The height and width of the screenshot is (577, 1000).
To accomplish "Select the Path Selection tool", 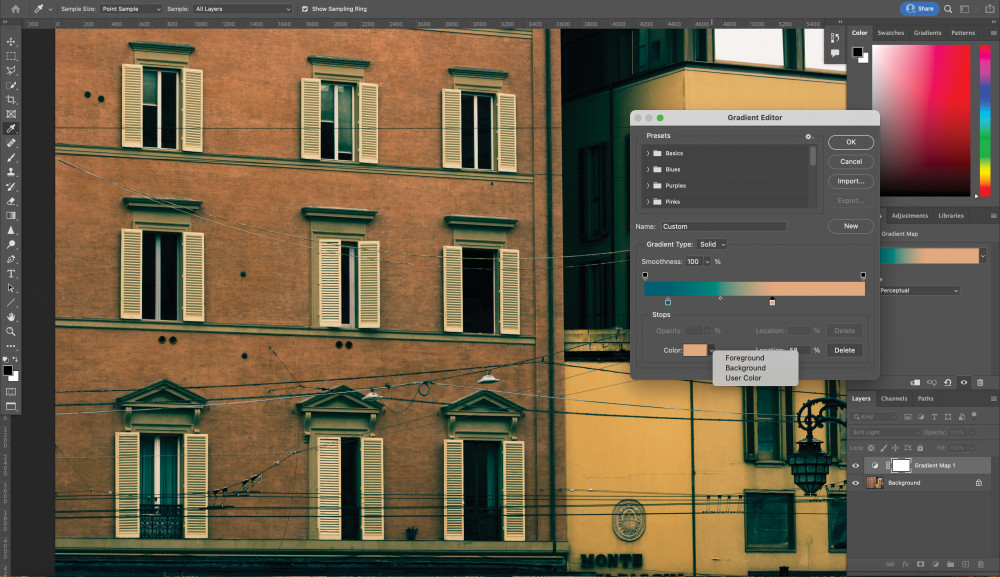I will click(11, 288).
